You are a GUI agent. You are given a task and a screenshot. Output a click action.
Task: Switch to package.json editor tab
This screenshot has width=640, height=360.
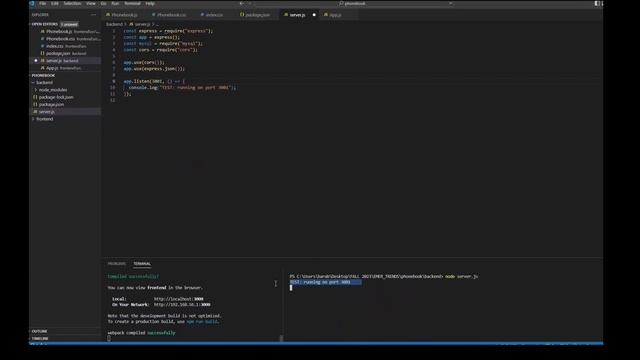[x=257, y=15]
